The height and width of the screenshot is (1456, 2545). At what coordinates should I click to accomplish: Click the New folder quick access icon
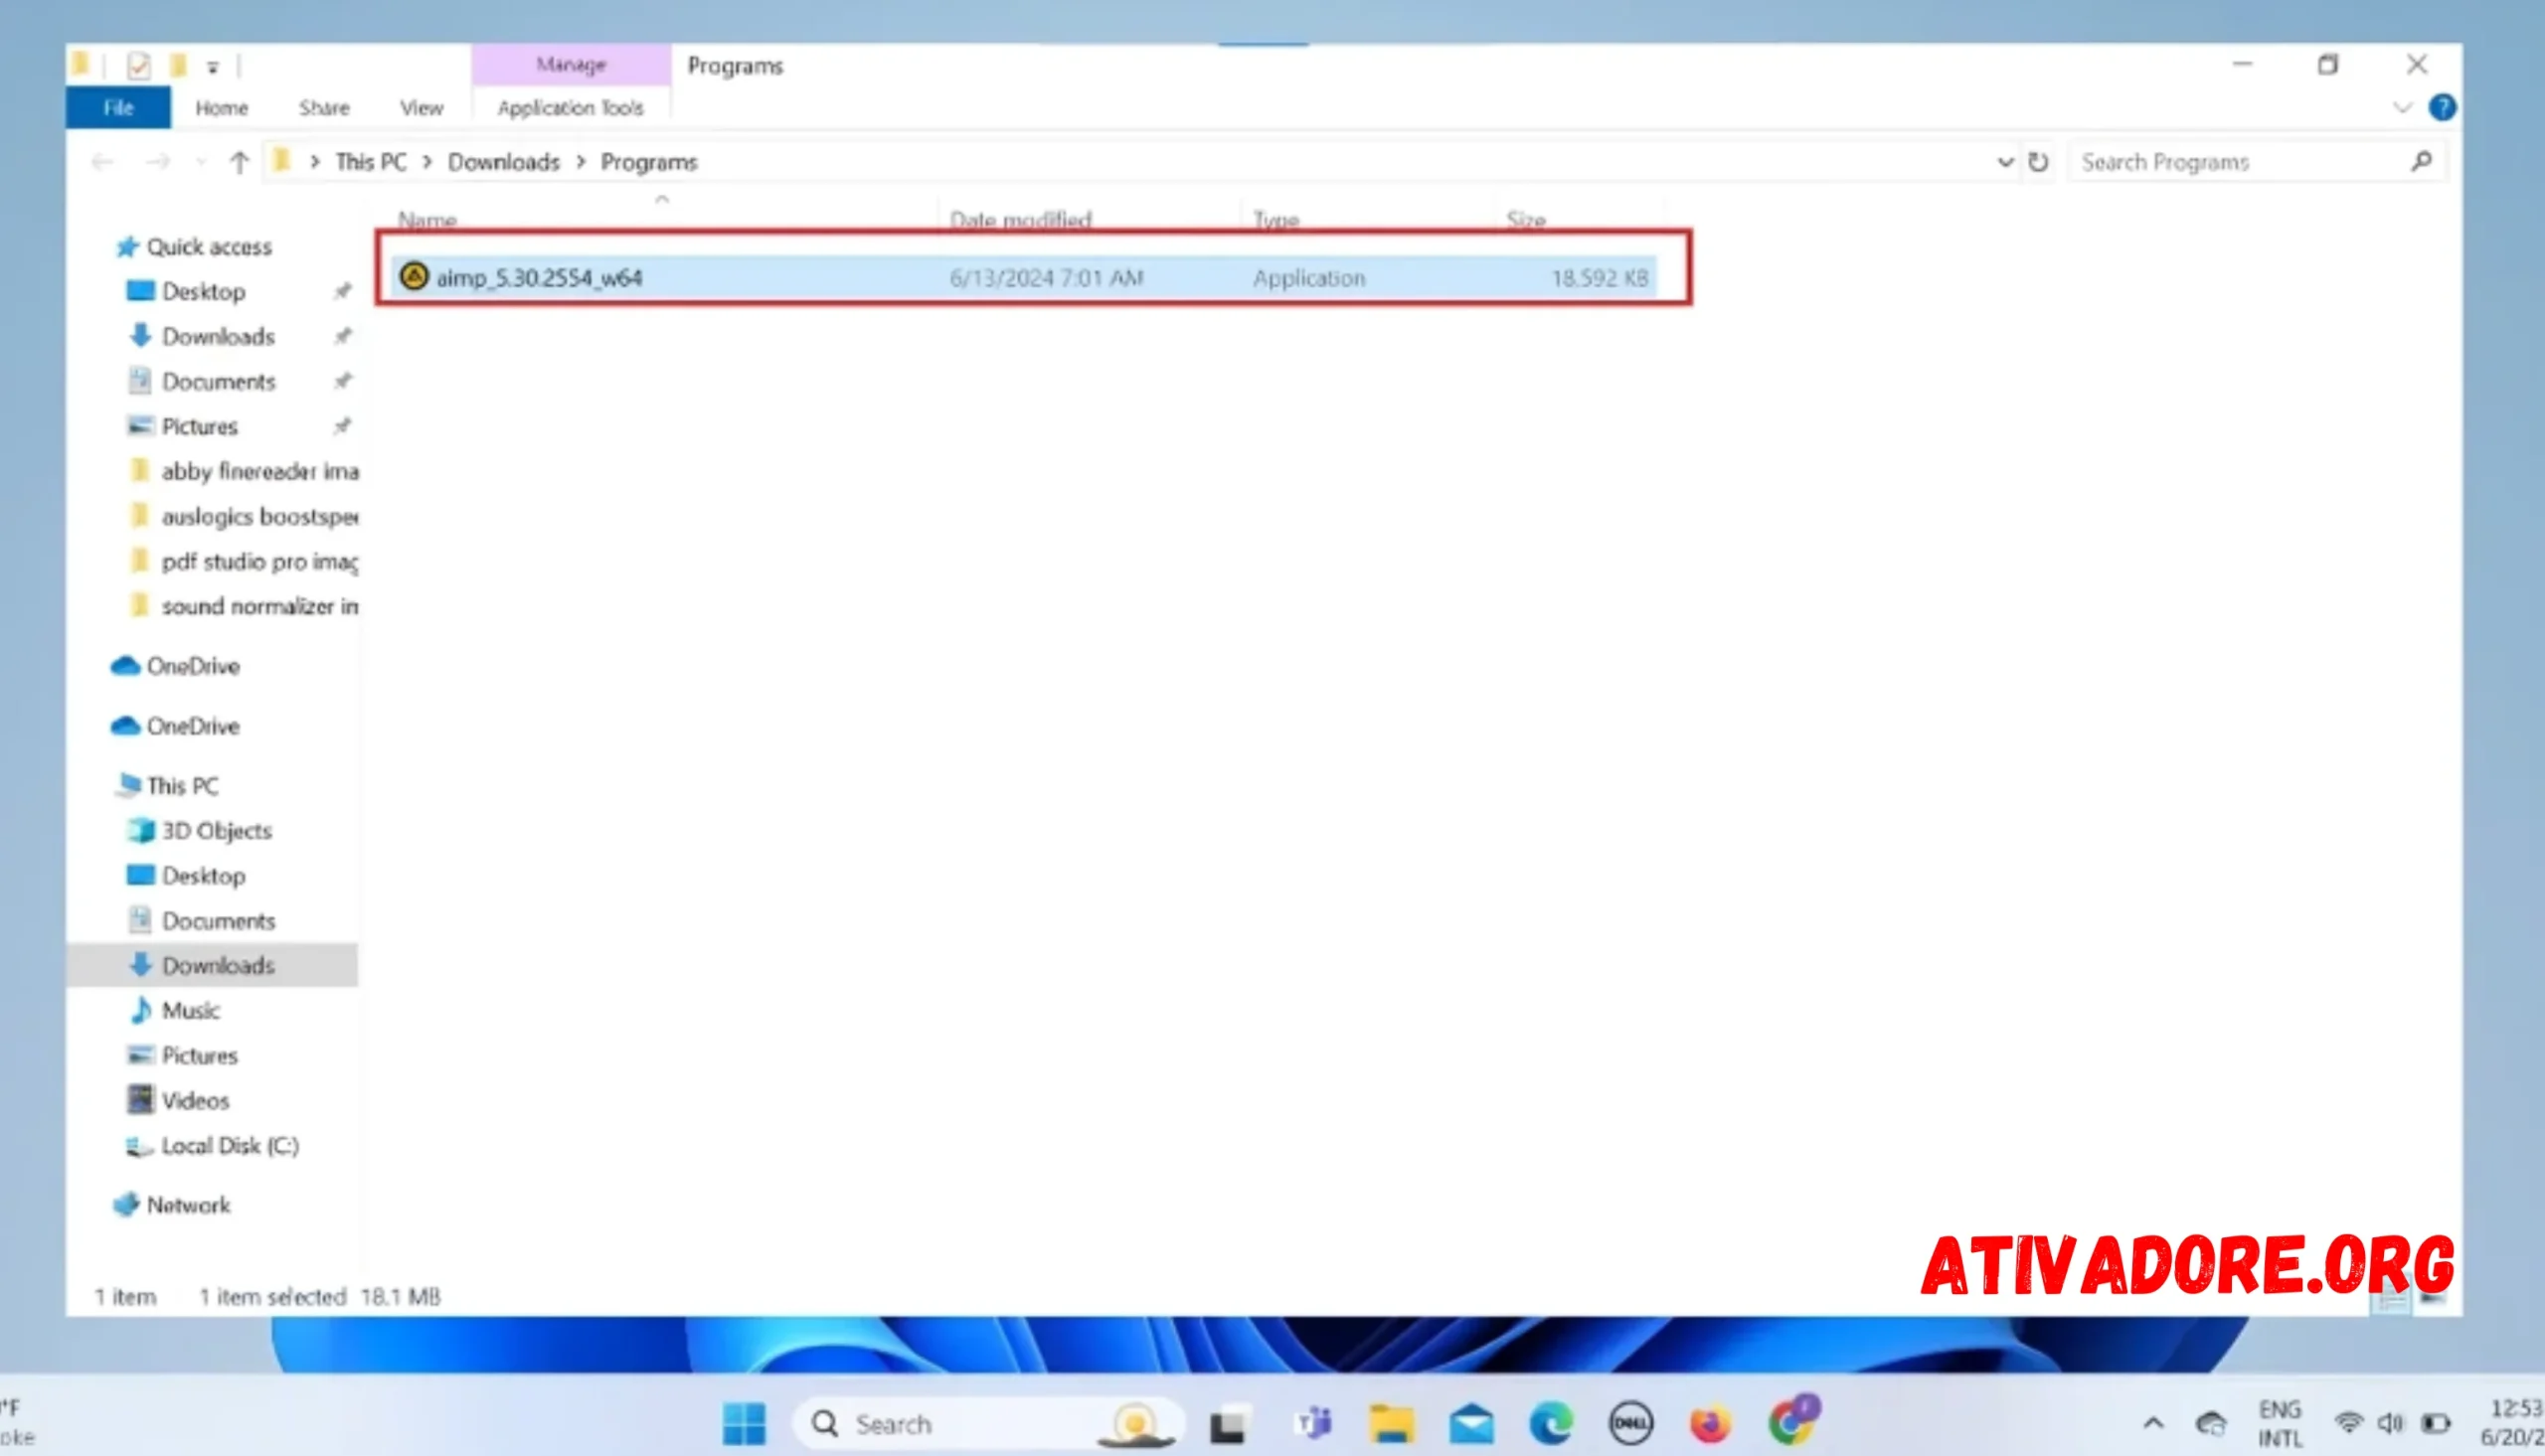(x=178, y=66)
